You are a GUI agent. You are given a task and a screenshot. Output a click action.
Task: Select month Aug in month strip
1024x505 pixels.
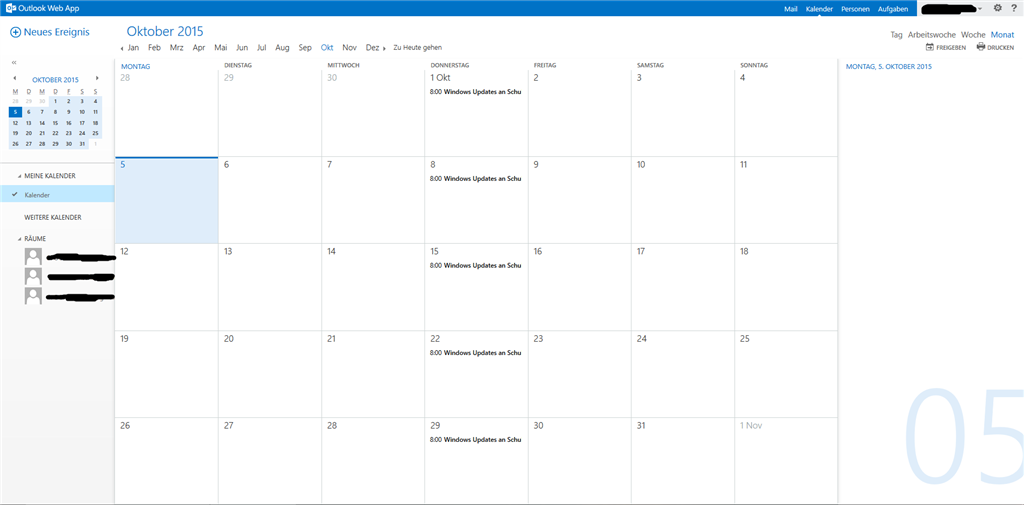(282, 48)
